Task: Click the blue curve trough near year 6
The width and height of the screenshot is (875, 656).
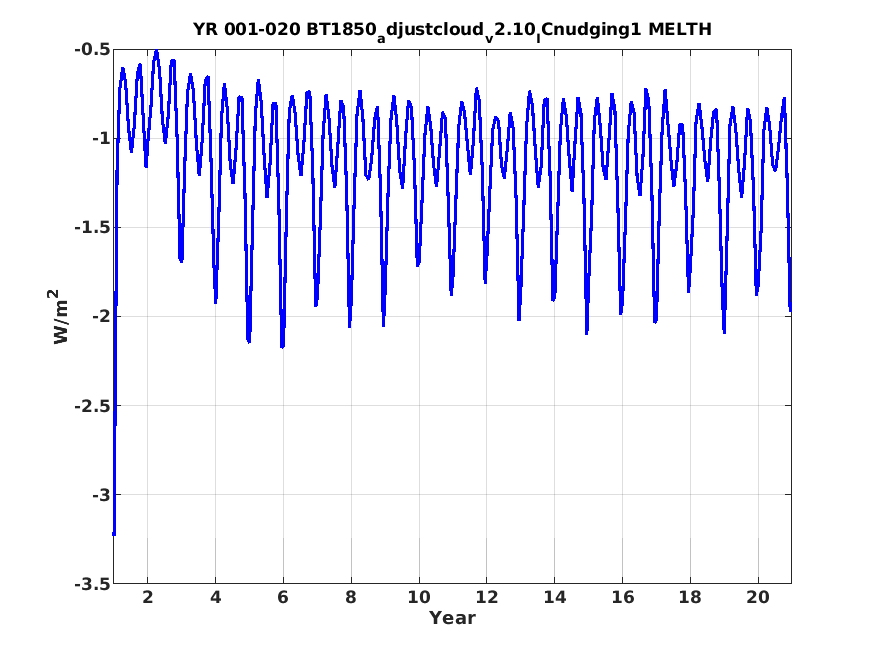Action: 282,346
